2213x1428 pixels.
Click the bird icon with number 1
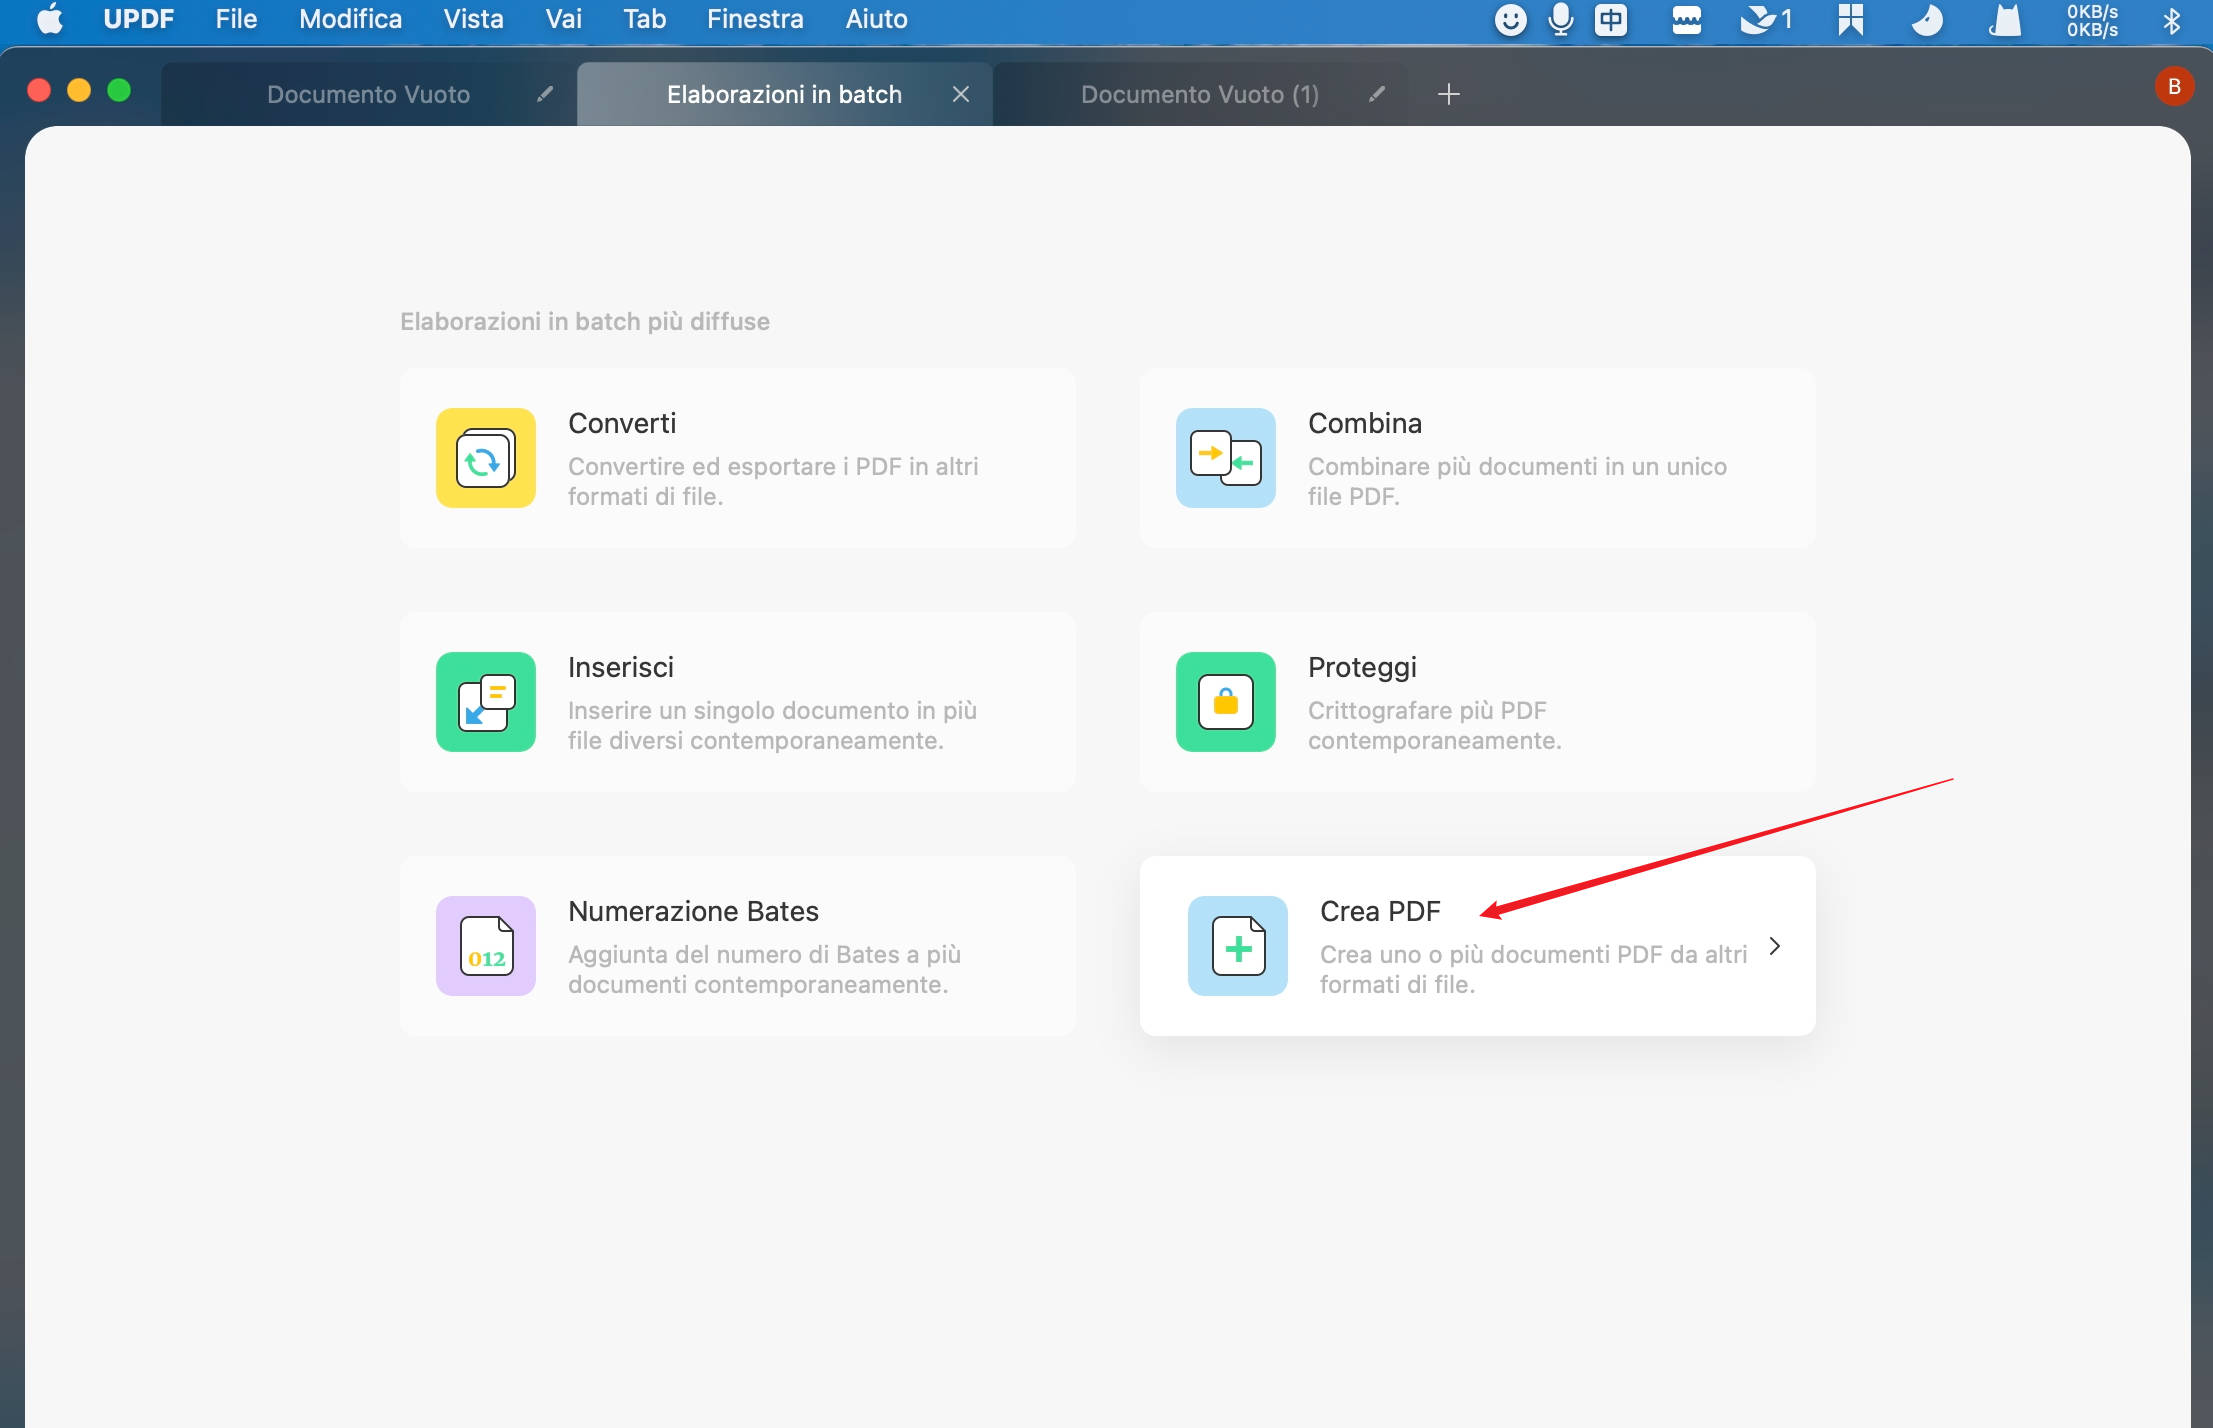click(1766, 19)
